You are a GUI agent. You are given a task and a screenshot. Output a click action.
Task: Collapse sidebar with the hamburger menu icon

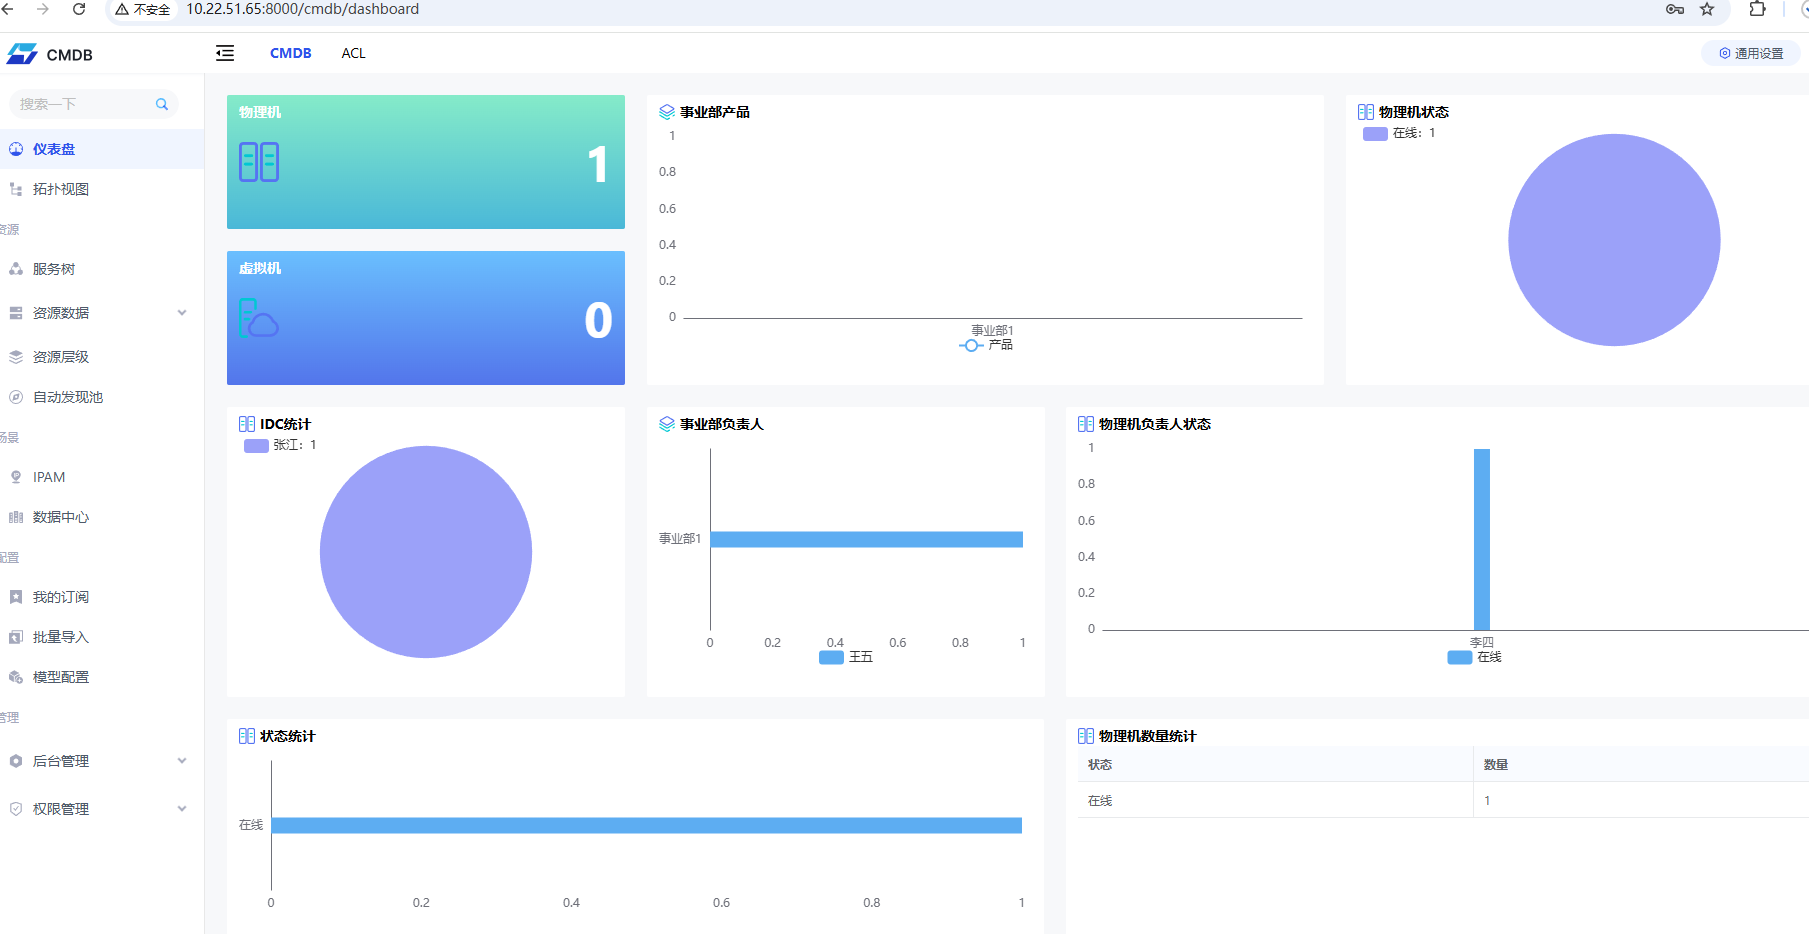point(225,53)
